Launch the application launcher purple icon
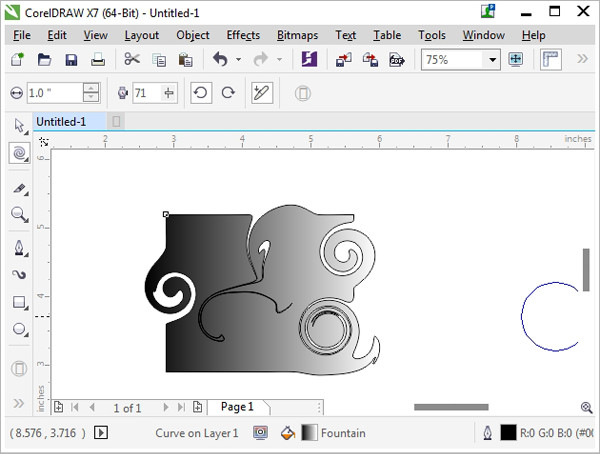Screen dimensions: 600x454 point(310,59)
